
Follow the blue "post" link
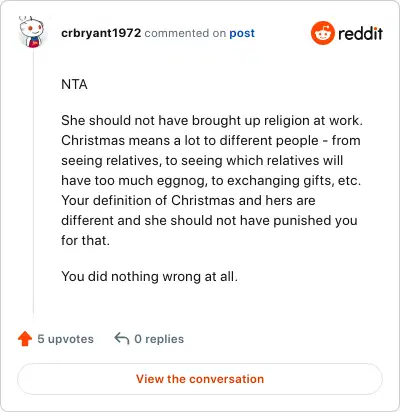point(242,33)
